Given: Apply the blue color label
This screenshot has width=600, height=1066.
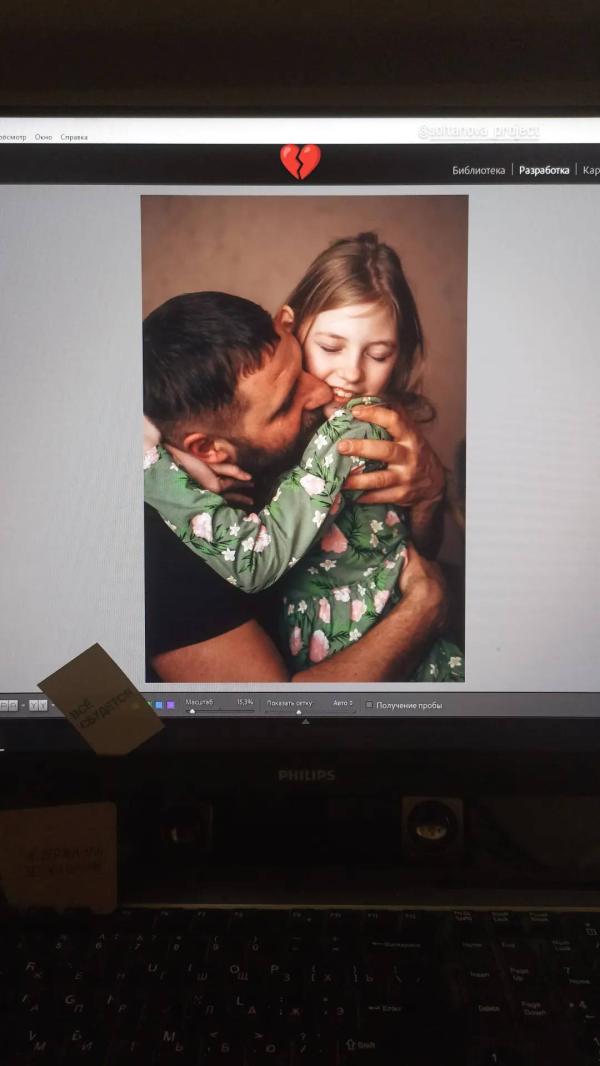Looking at the screenshot, I should (x=159, y=705).
